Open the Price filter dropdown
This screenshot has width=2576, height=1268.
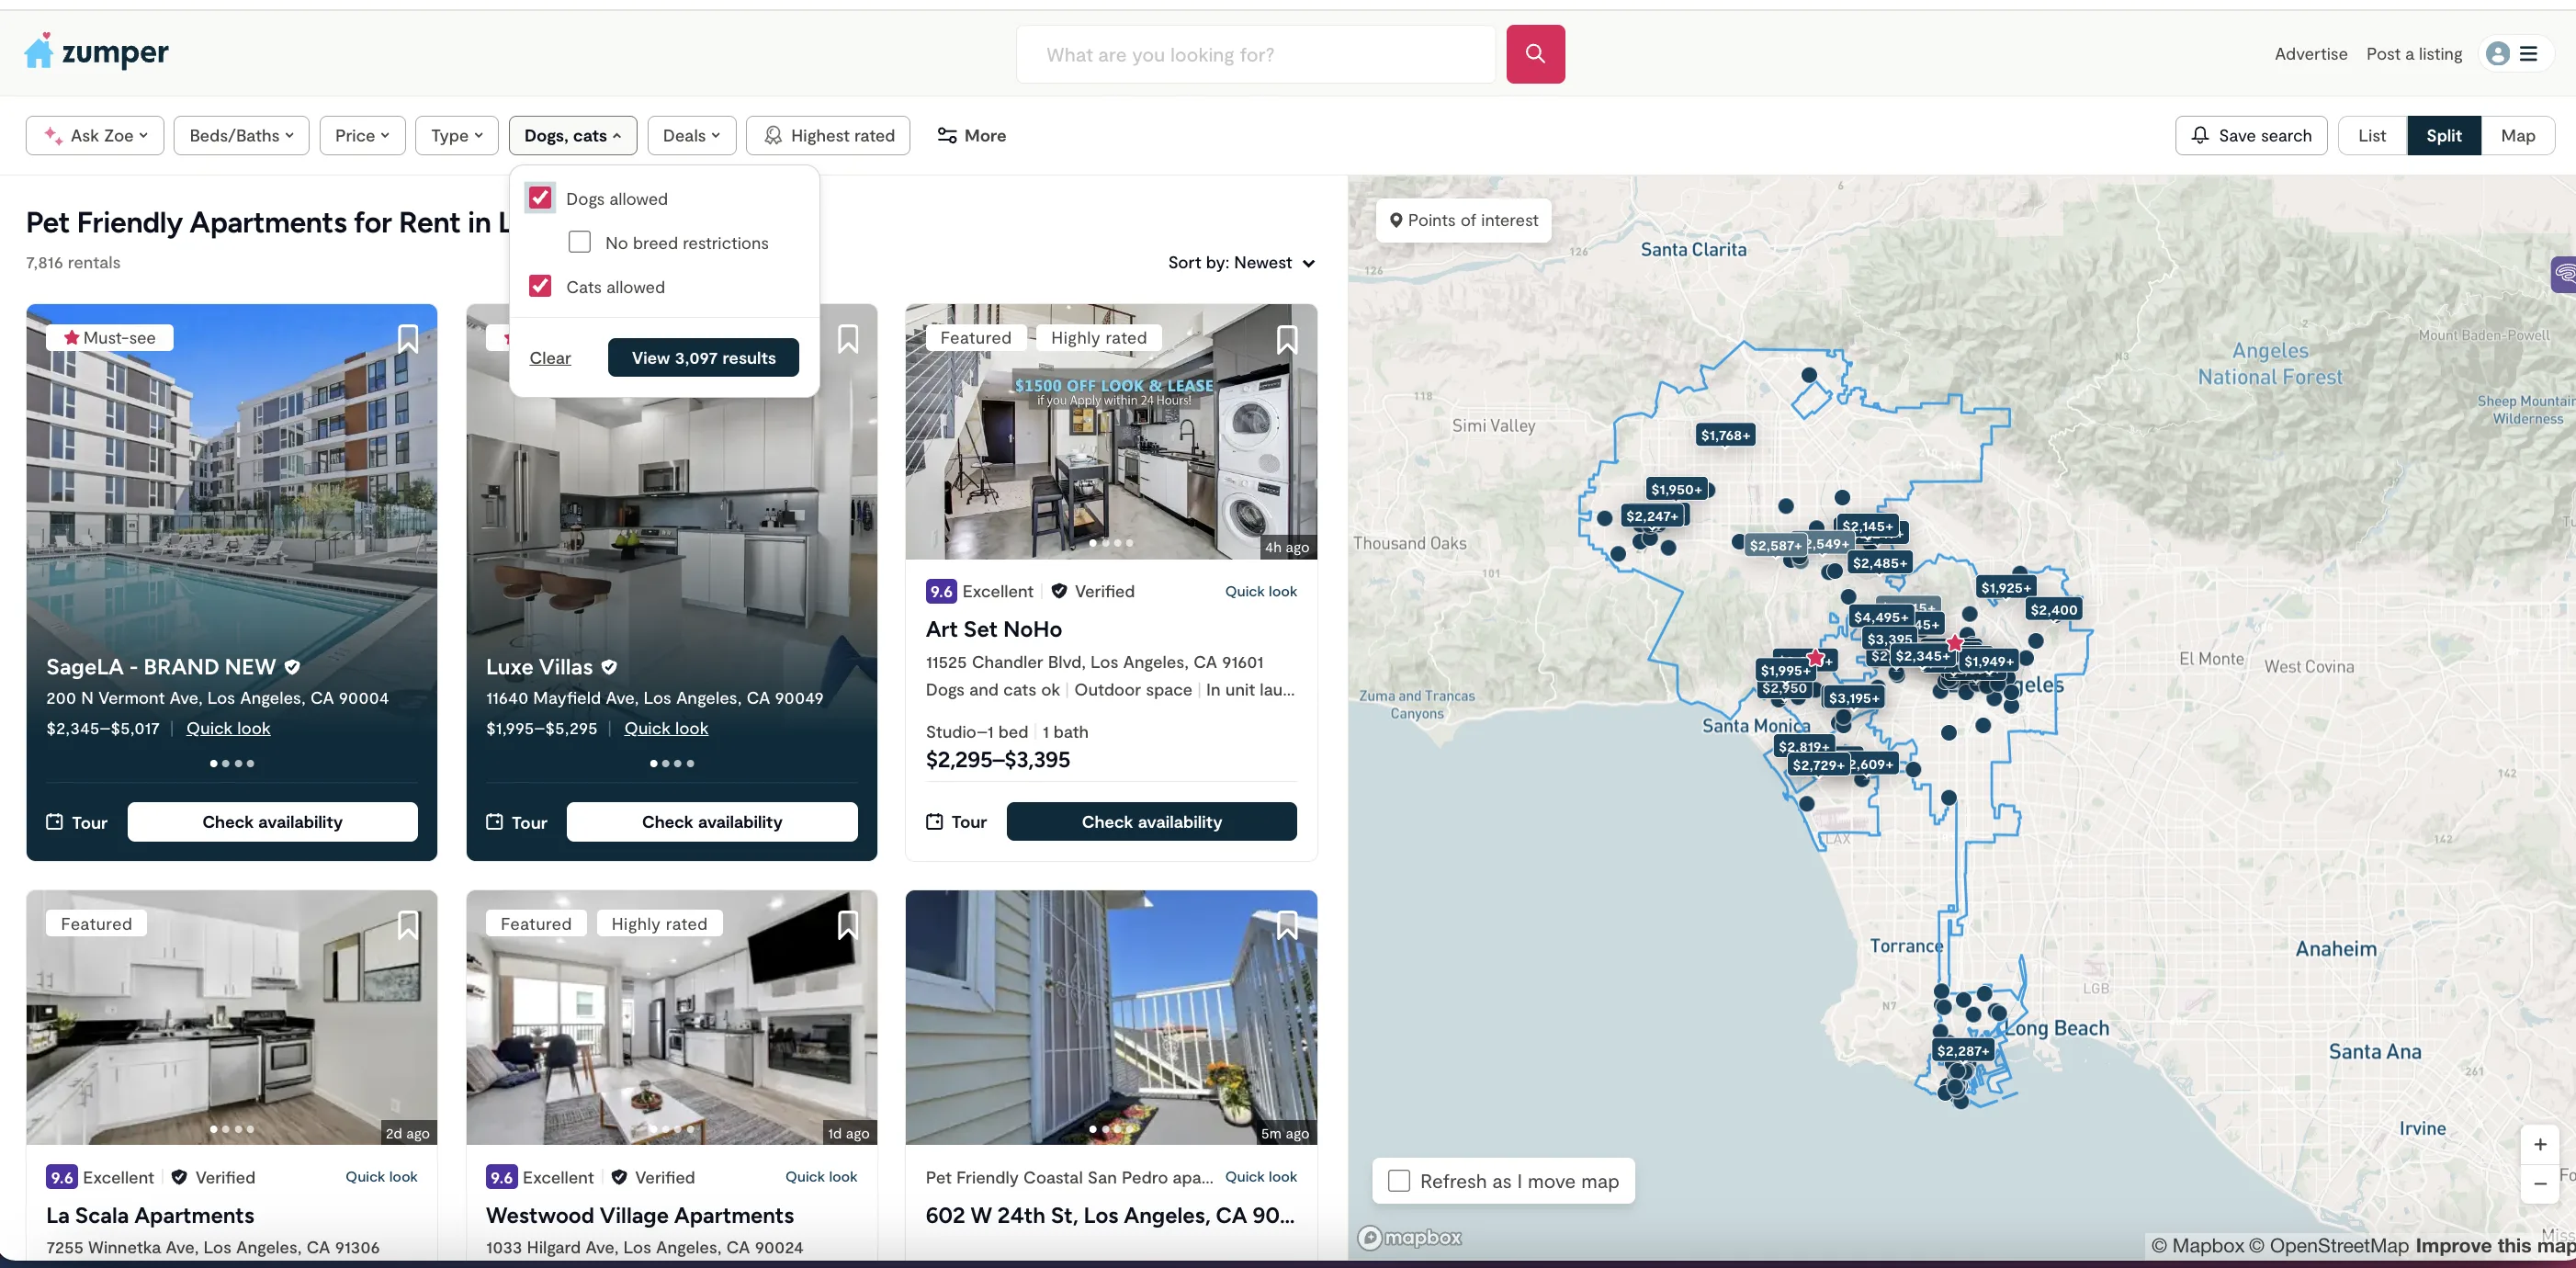click(362, 135)
